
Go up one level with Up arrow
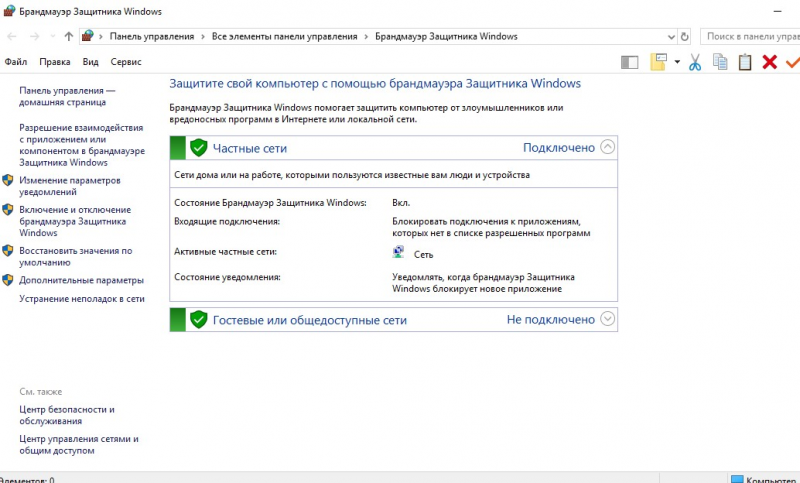(69, 36)
